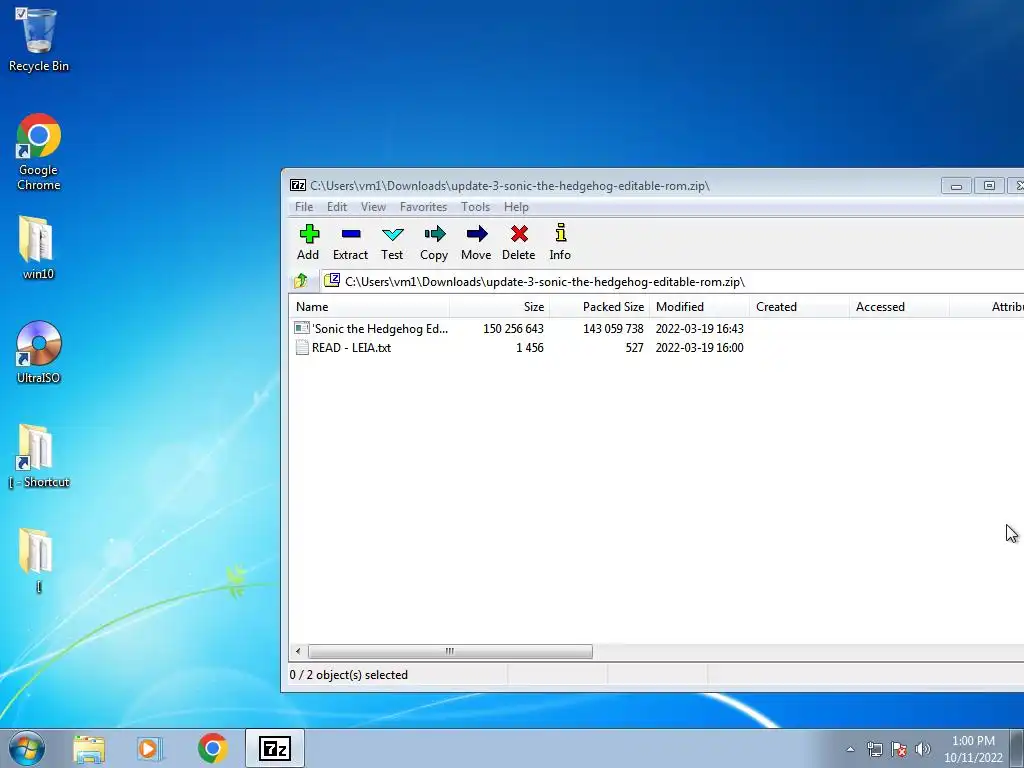
Task: Select the 'Sonic the Hedgehog Ed...' file name
Action: (380, 328)
